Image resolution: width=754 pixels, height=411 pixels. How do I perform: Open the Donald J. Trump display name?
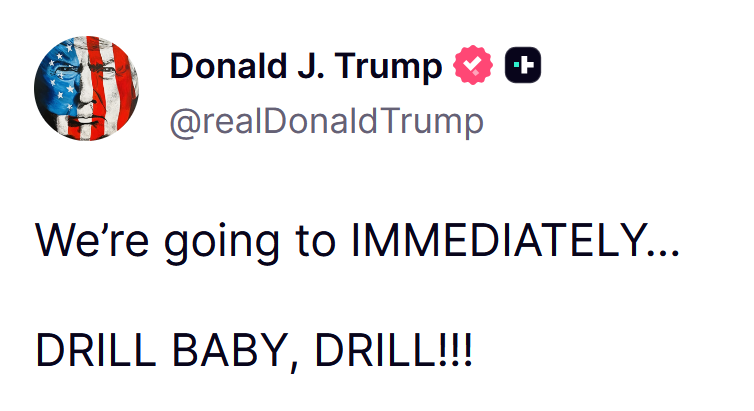click(306, 67)
